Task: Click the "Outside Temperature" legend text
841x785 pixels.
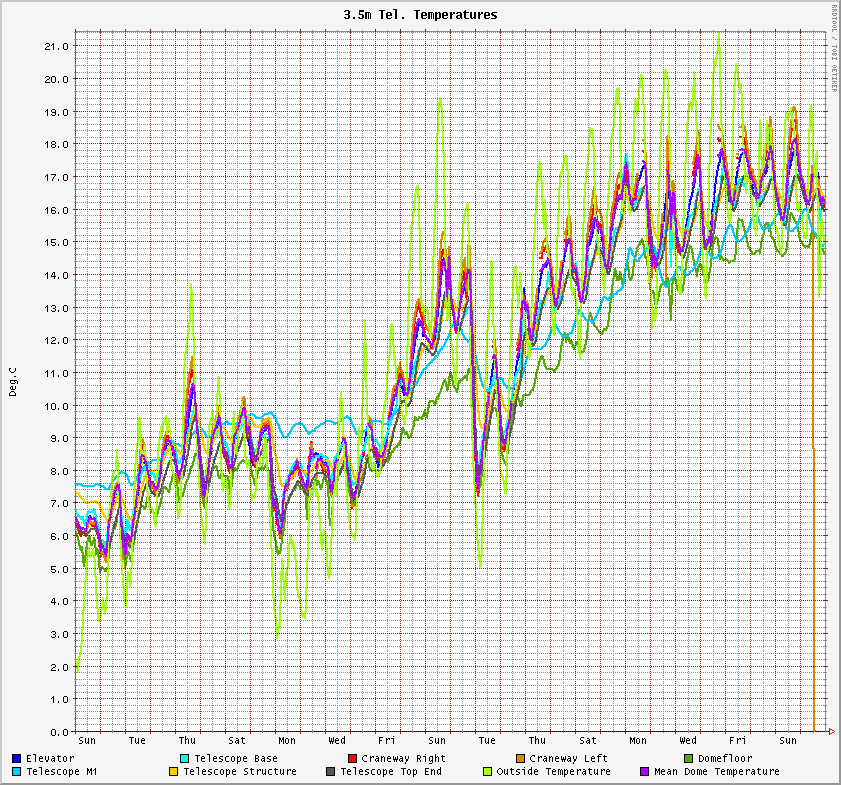Action: (x=553, y=772)
